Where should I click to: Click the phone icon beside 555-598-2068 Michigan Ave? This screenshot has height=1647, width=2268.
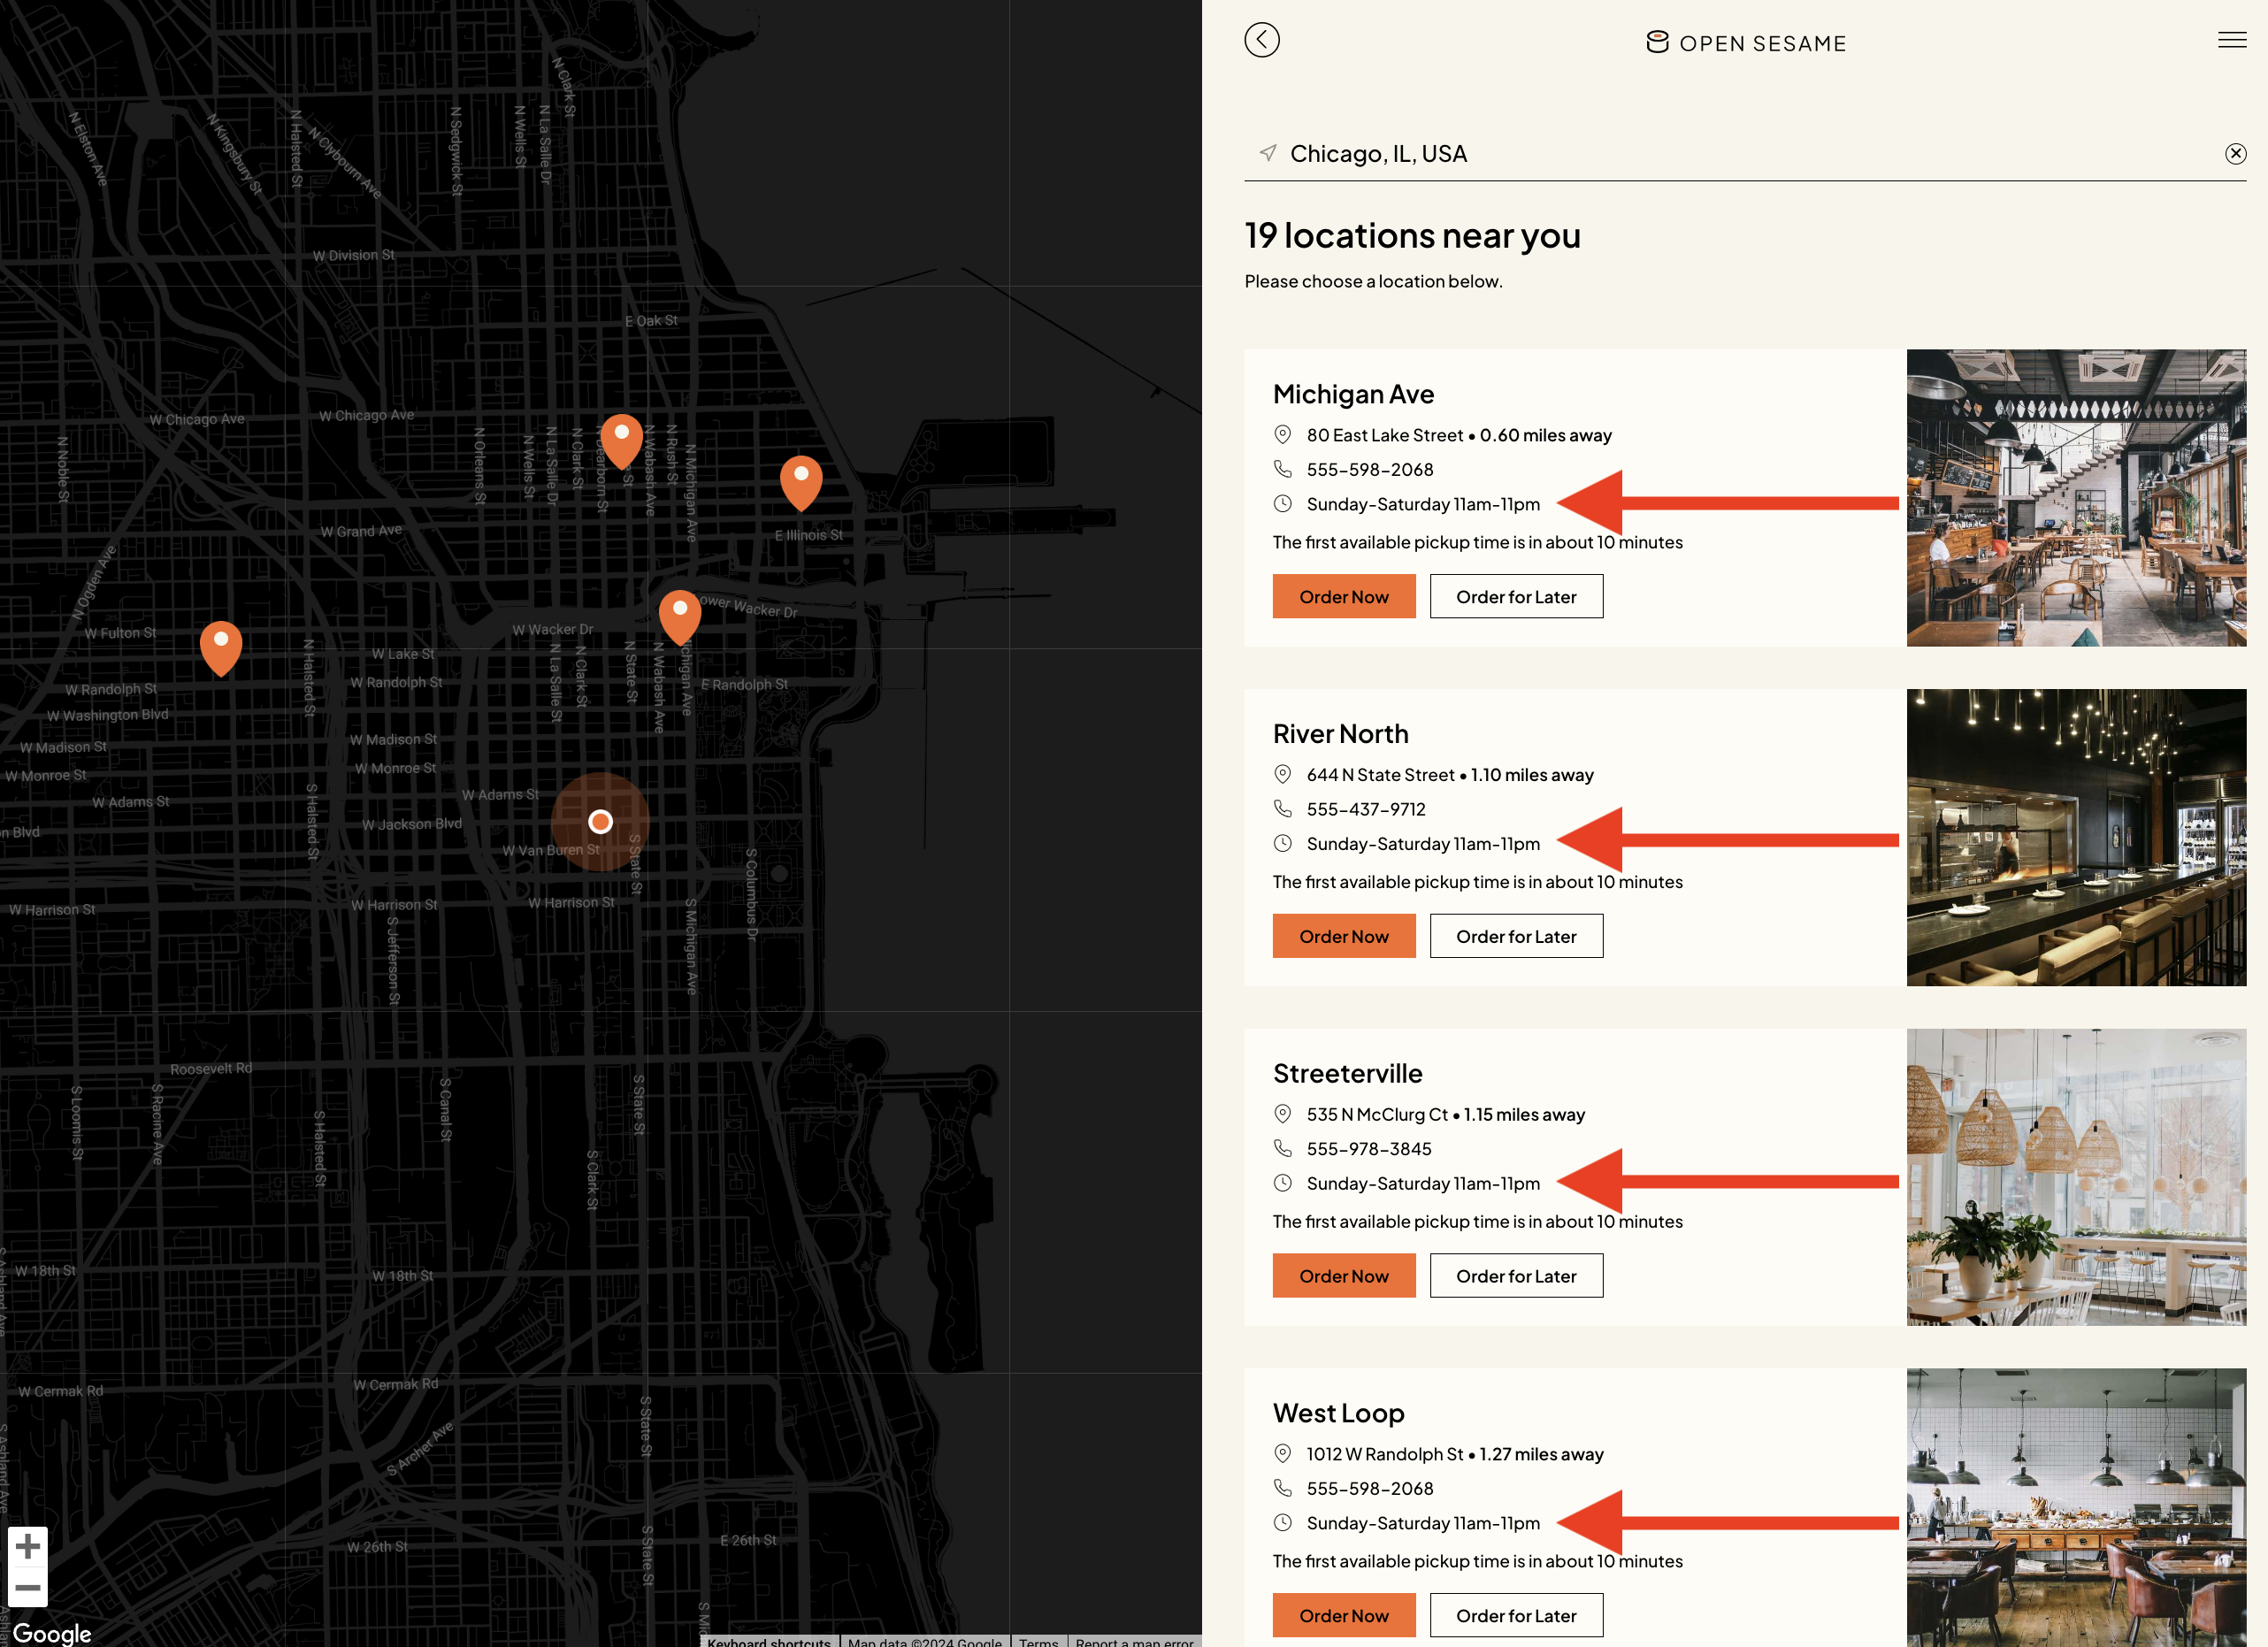(1281, 468)
